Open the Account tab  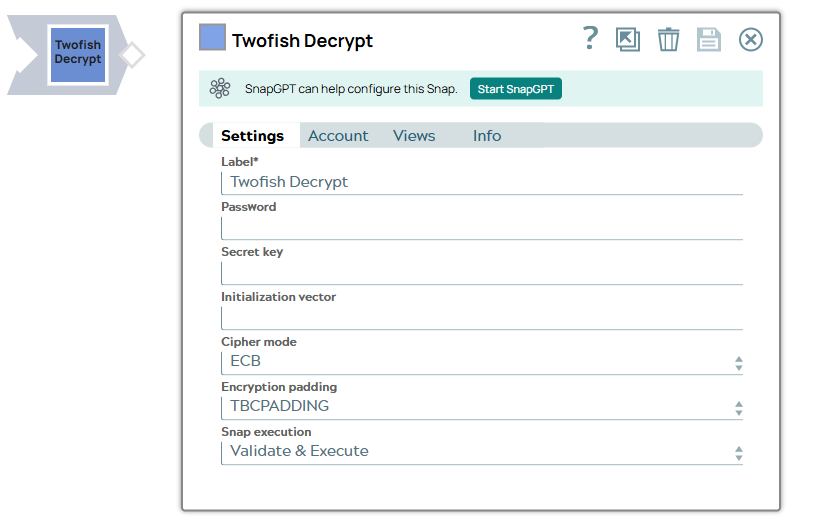point(338,136)
